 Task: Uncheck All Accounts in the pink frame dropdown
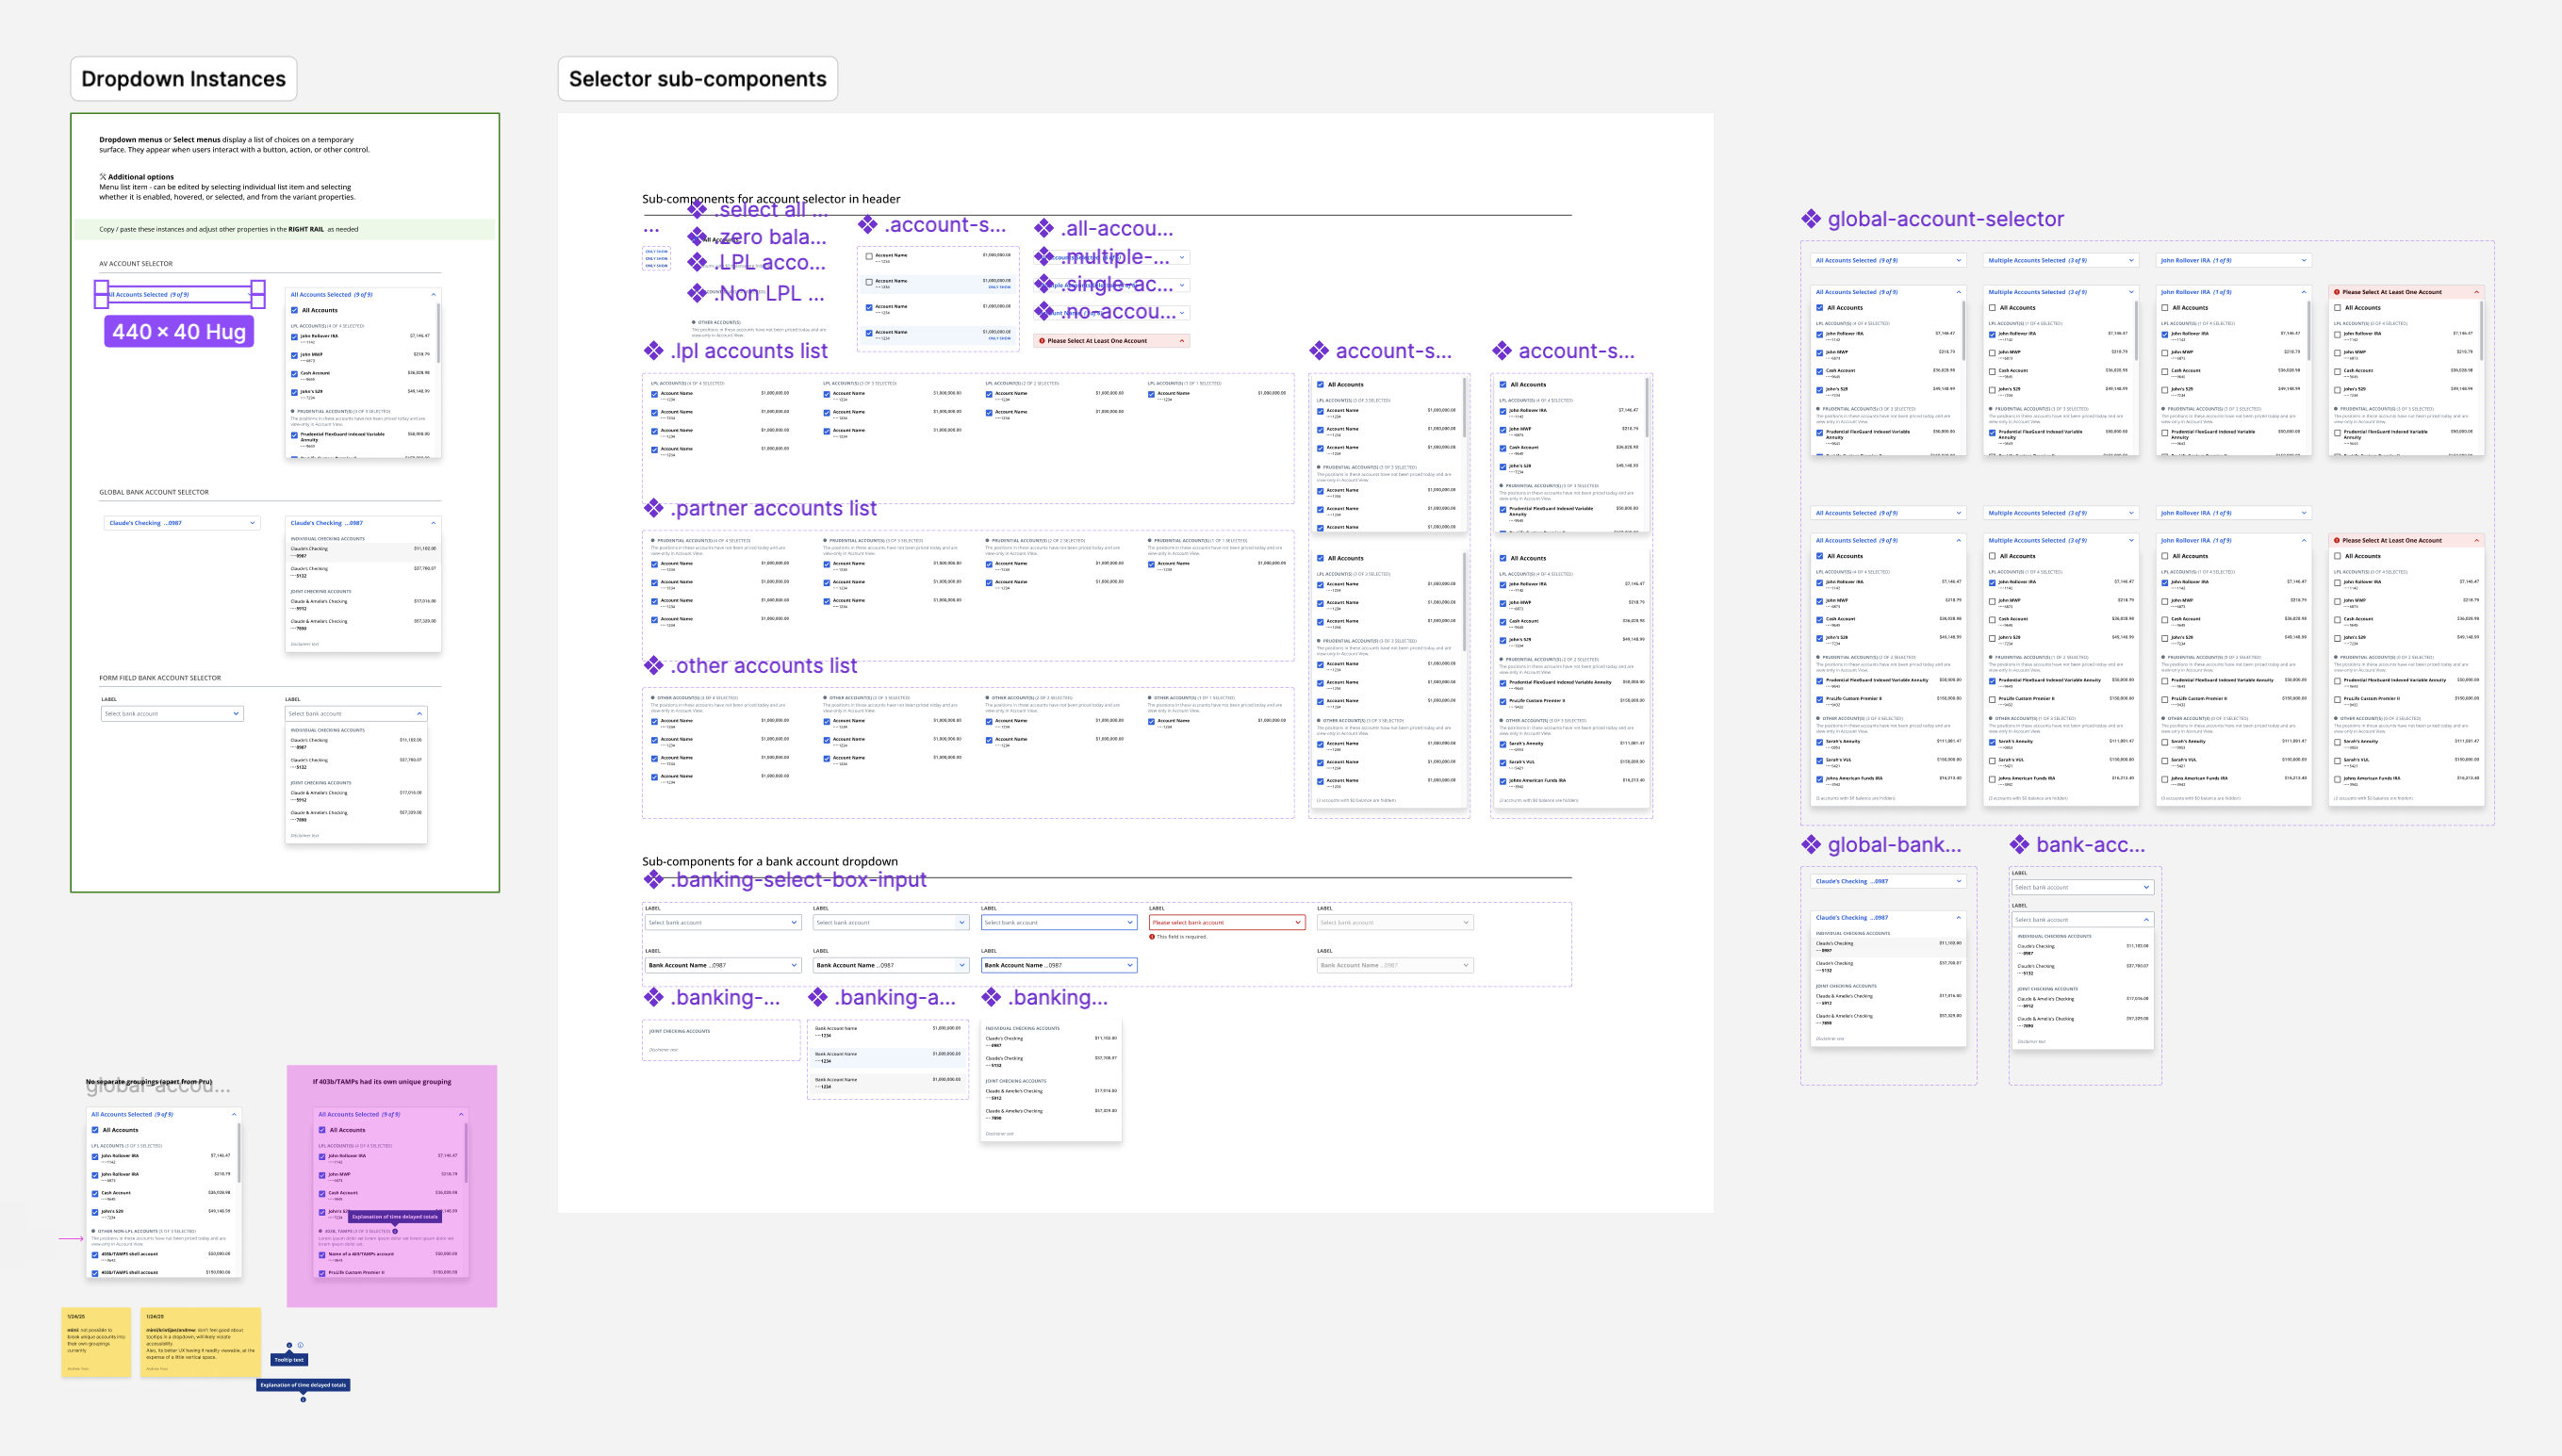point(322,1130)
